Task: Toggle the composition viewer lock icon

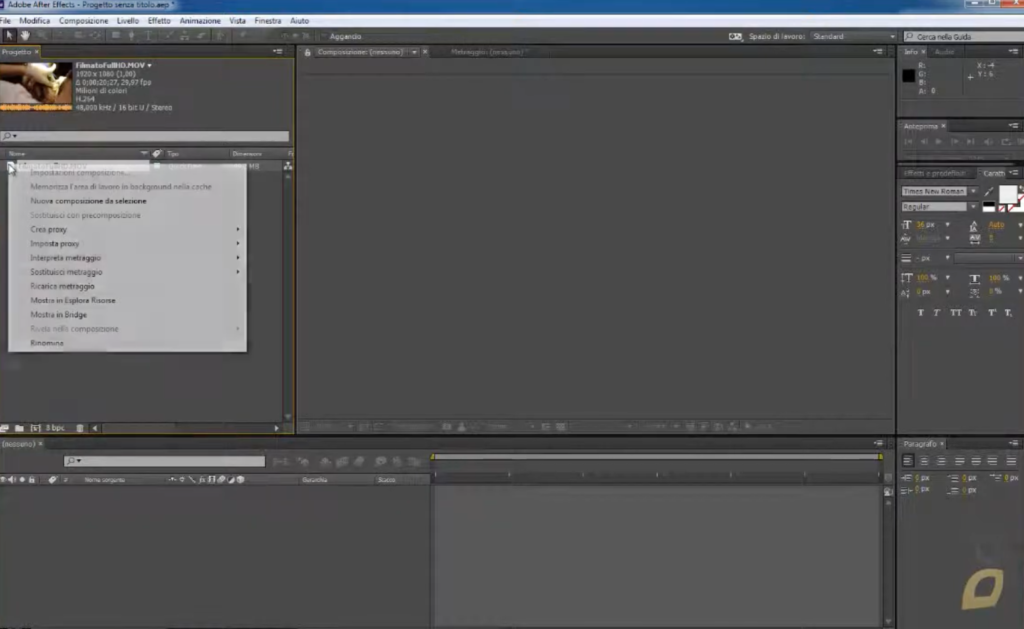Action: point(308,52)
